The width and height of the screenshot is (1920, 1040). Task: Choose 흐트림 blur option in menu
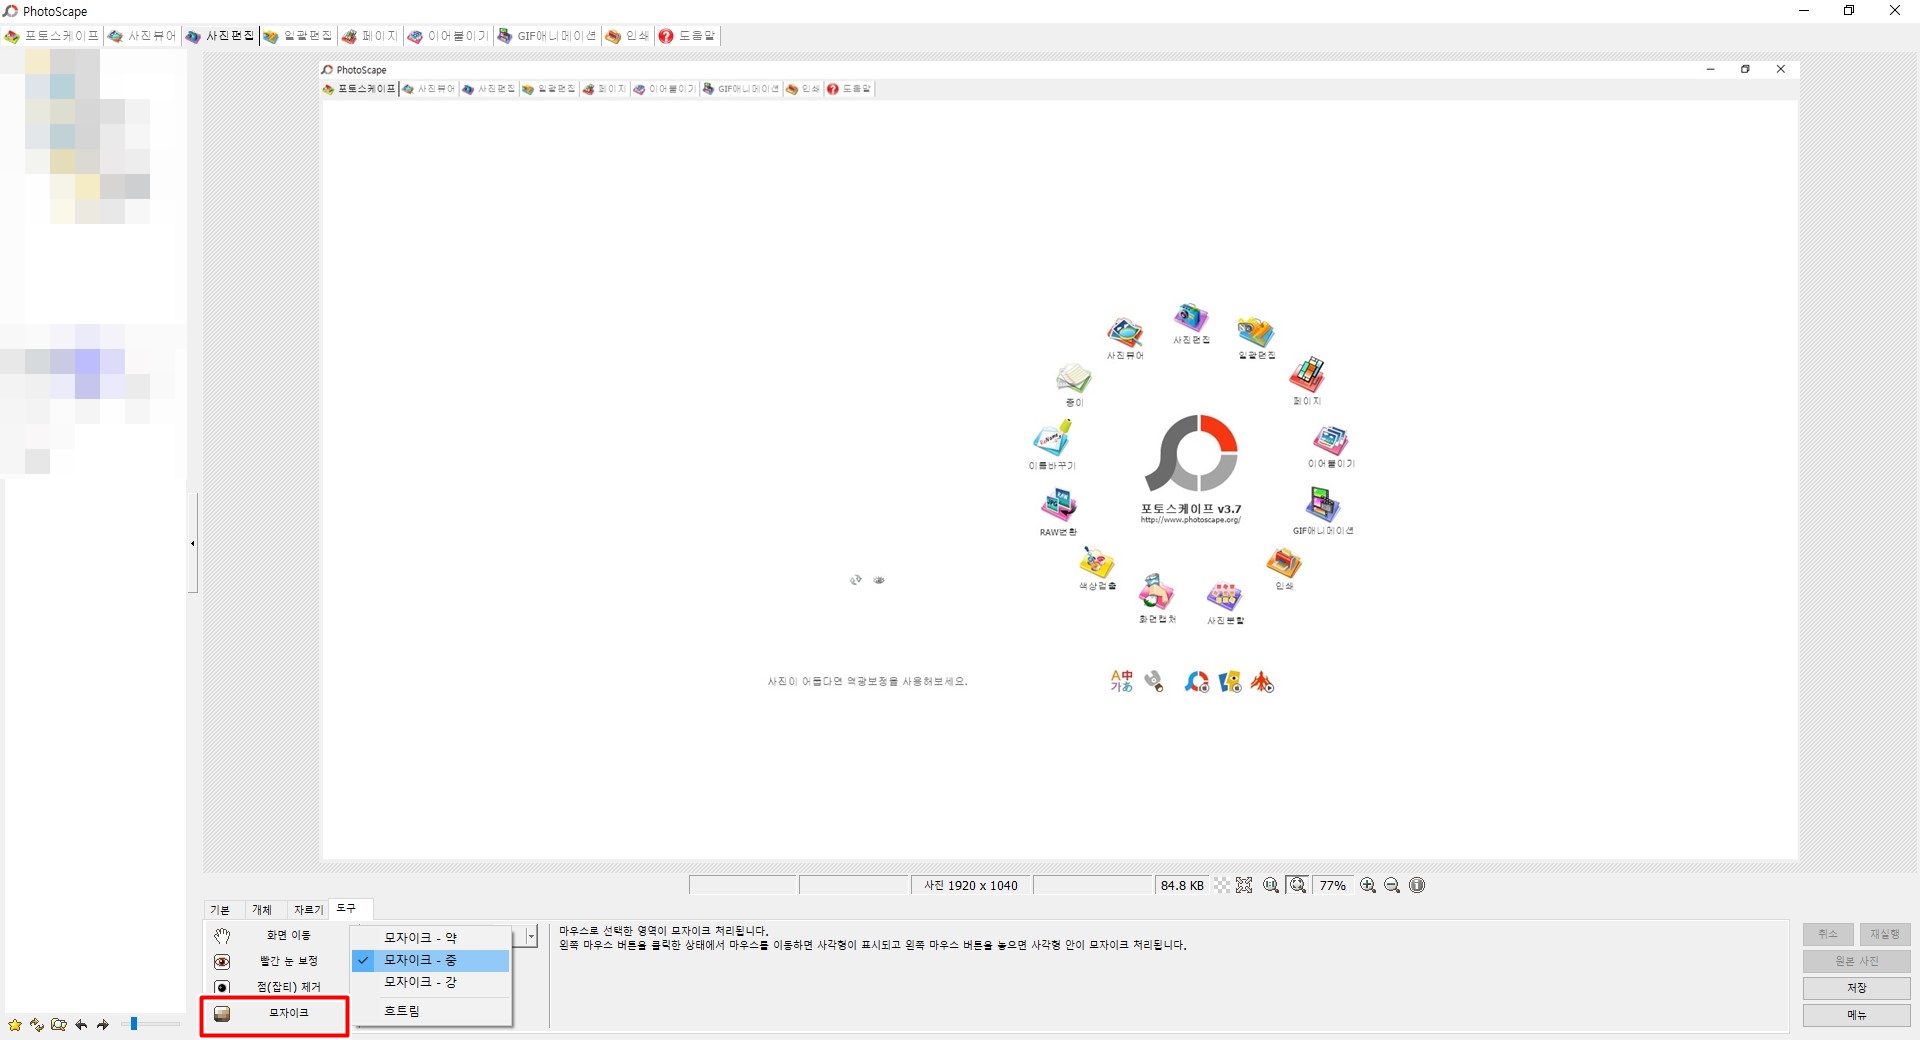pos(431,1011)
